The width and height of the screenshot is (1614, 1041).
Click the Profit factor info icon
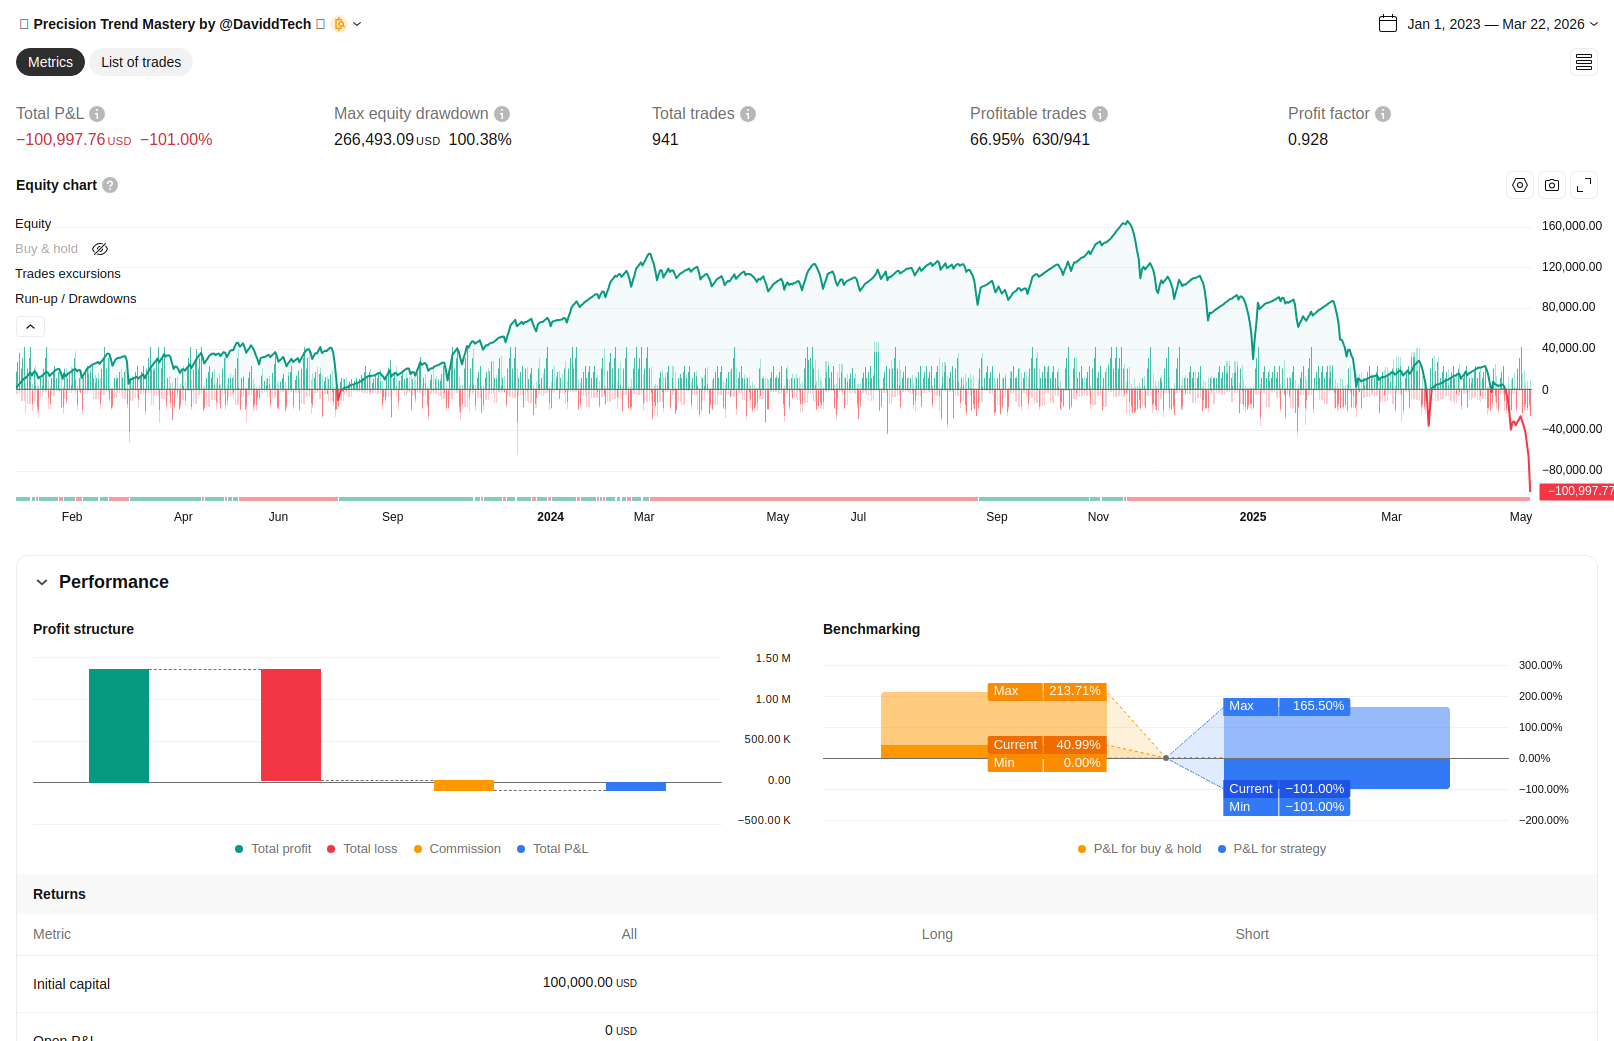click(x=1383, y=114)
